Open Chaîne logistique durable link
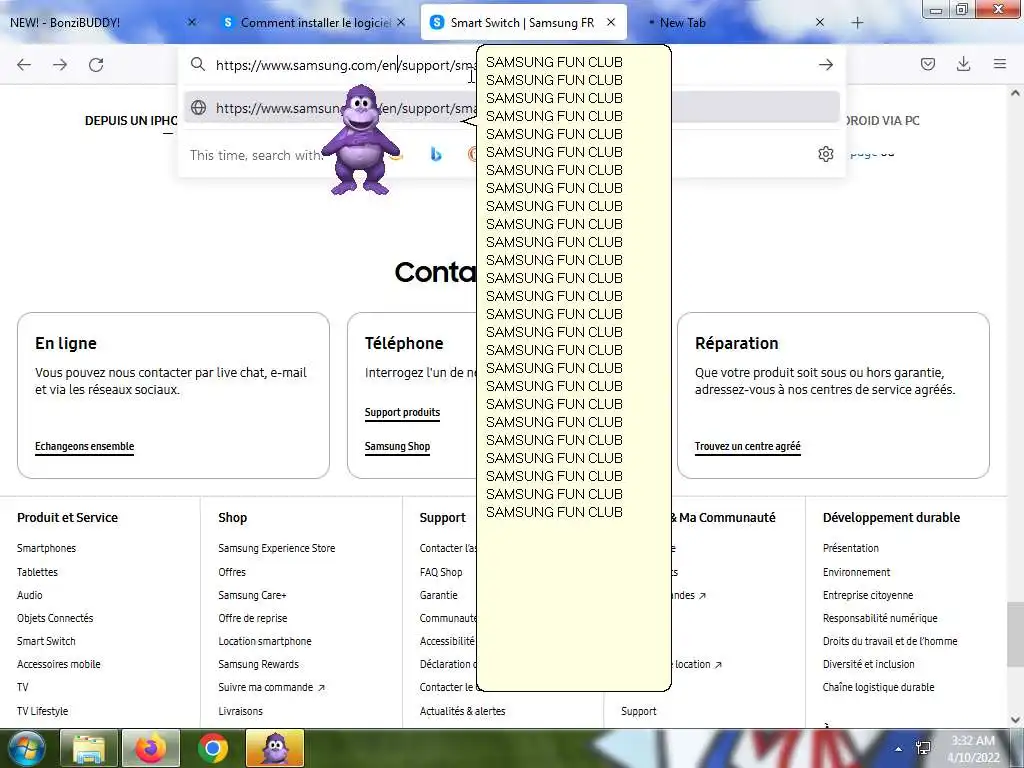Image resolution: width=1024 pixels, height=768 pixels. 878,688
